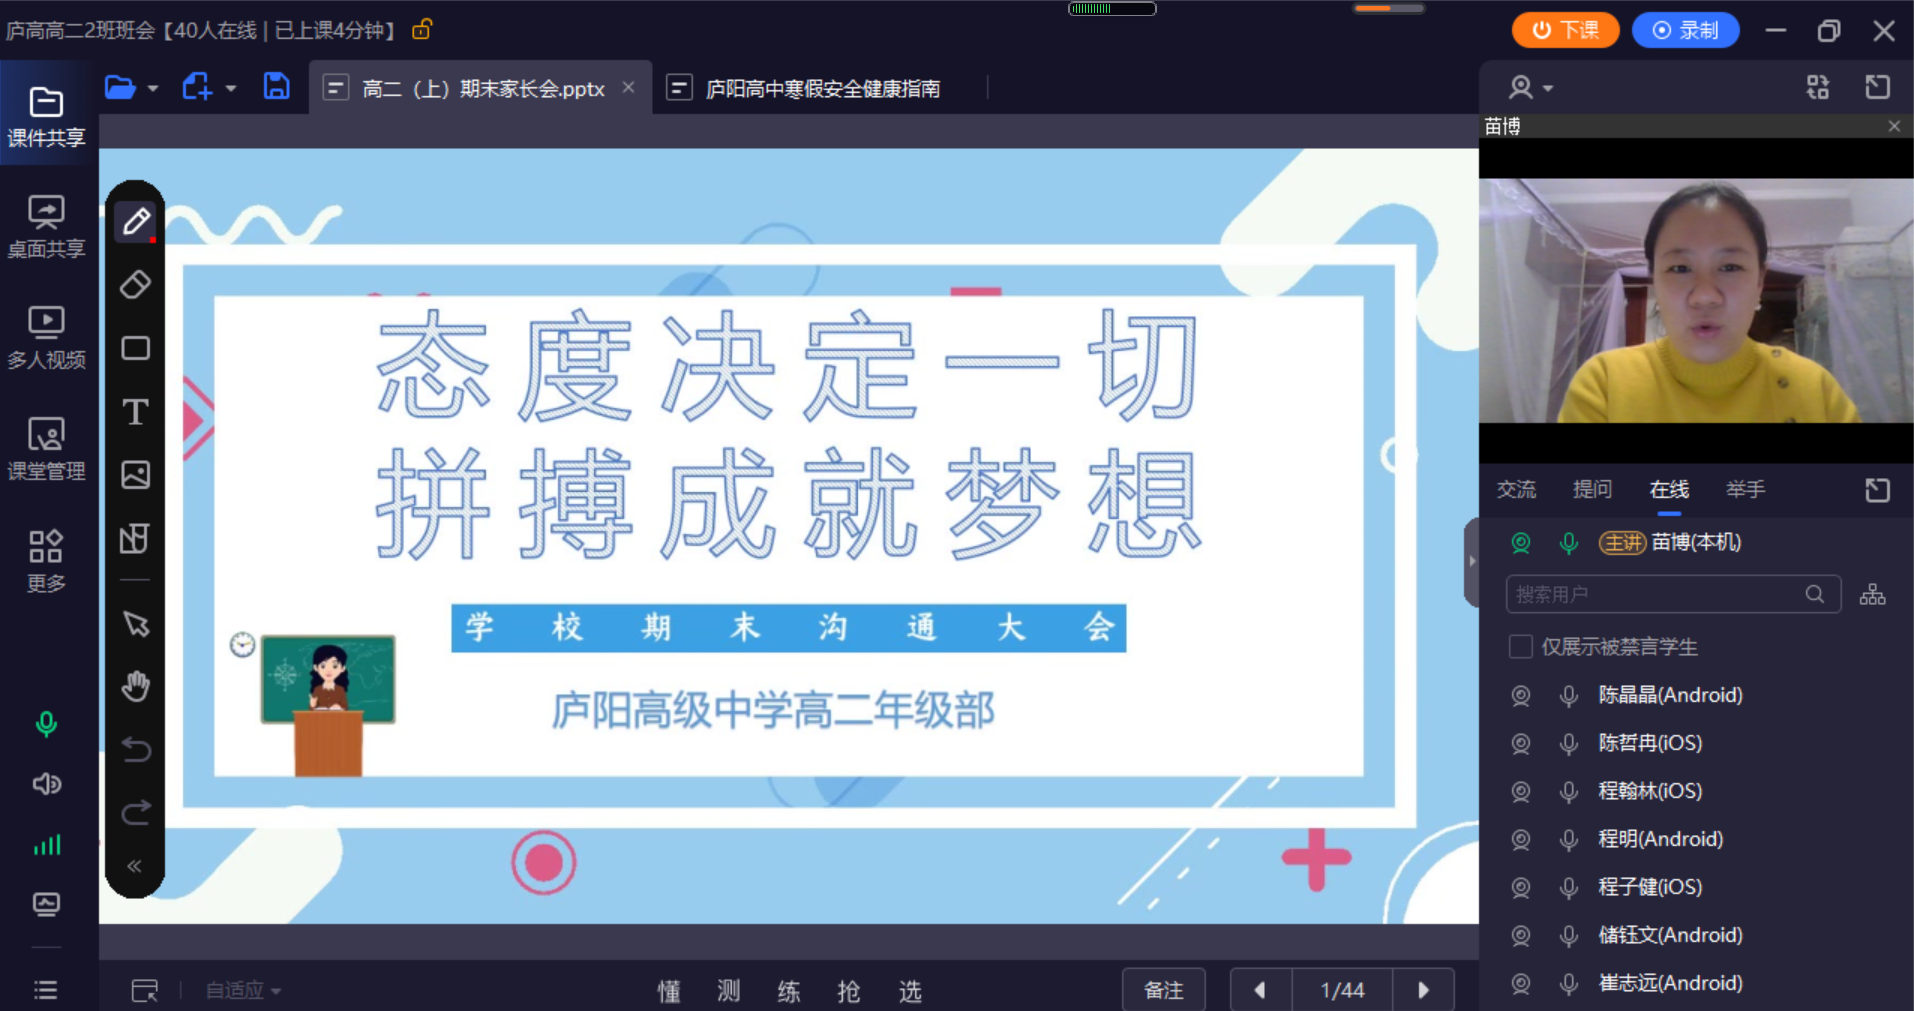Click the slide thumbnail view icon
1914x1011 pixels.
coord(145,990)
